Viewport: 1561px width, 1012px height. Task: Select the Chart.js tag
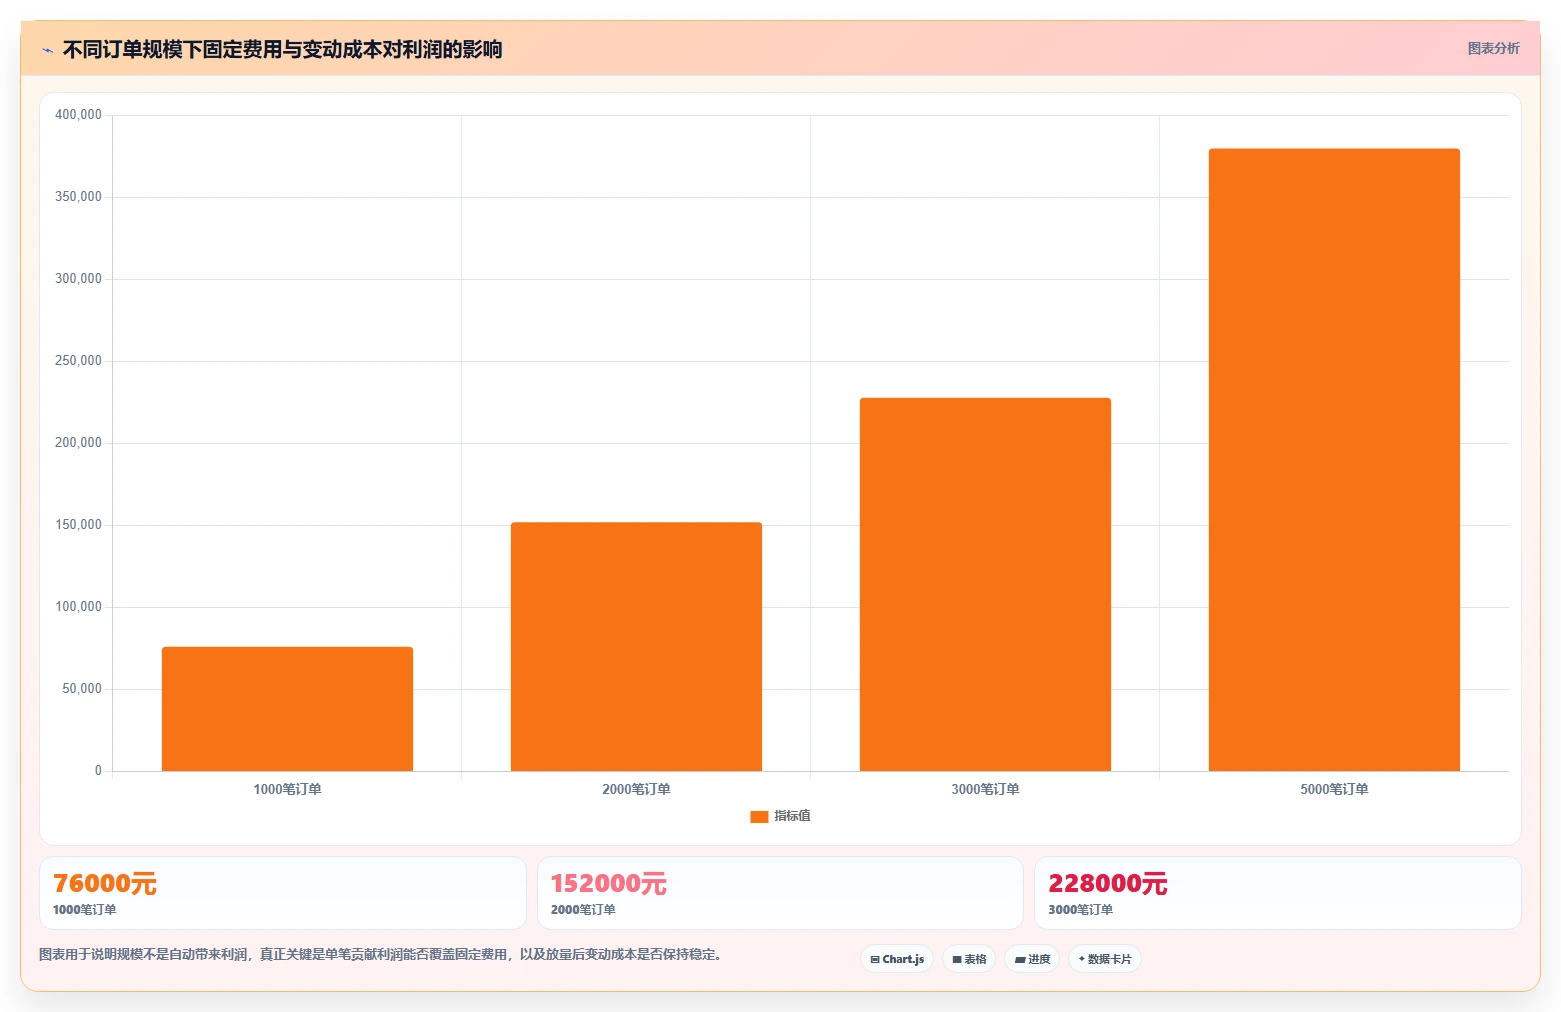pyautogui.click(x=897, y=959)
